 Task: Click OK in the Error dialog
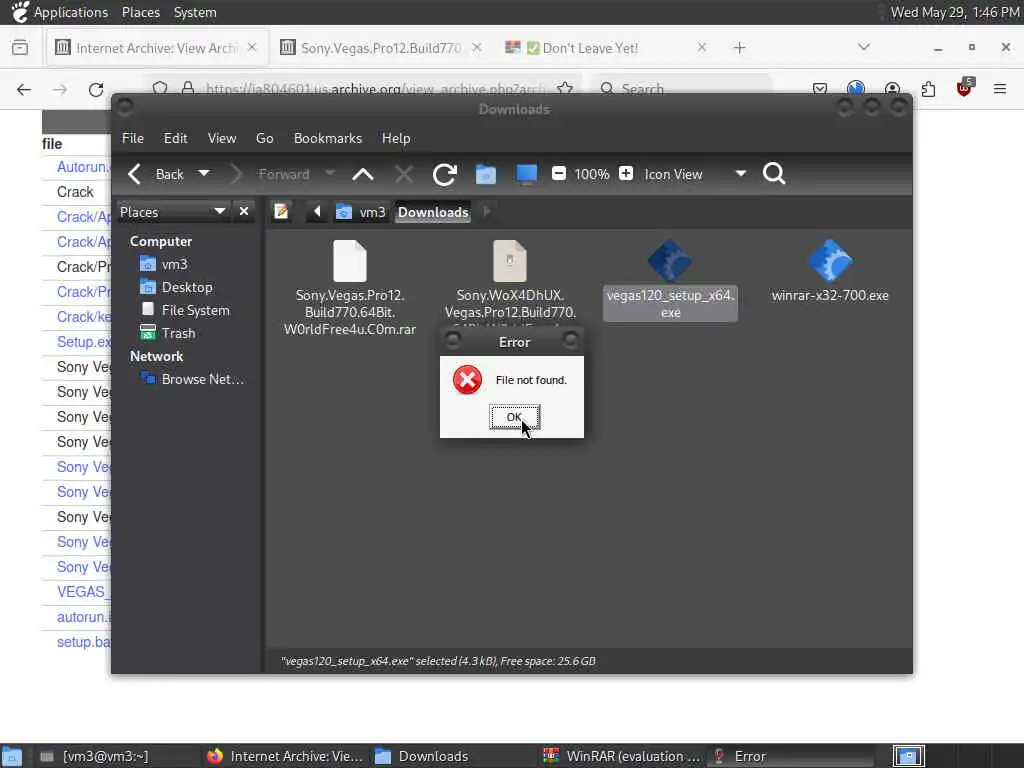tap(515, 417)
